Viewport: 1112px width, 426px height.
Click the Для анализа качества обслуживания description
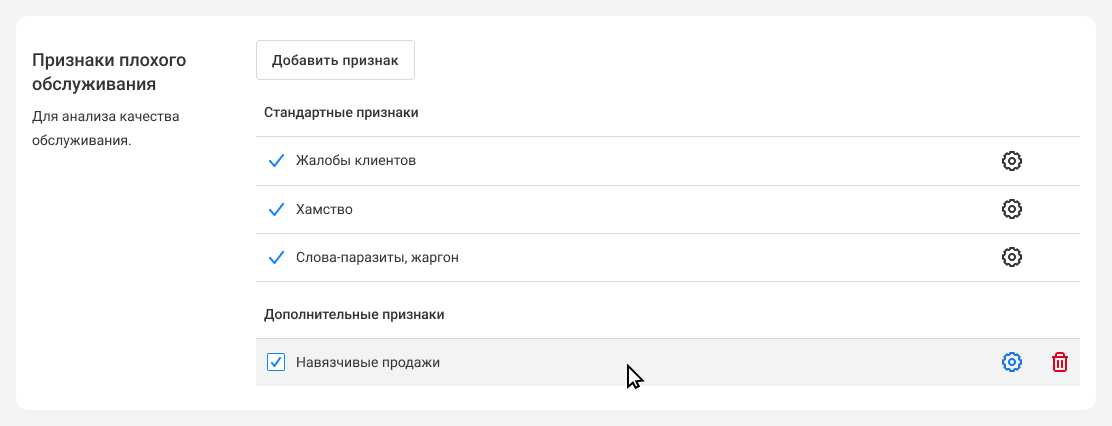(x=105, y=128)
